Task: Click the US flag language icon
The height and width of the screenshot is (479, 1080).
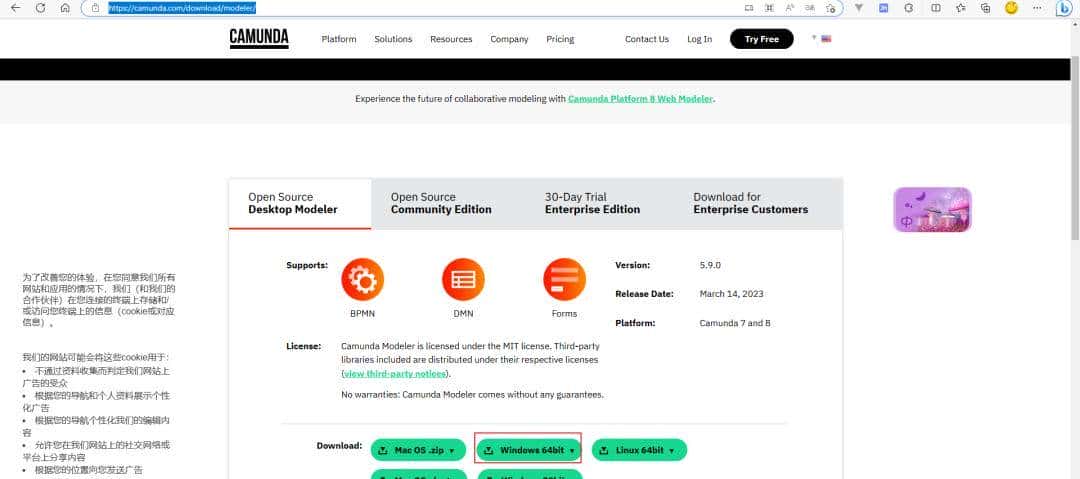Action: [827, 39]
